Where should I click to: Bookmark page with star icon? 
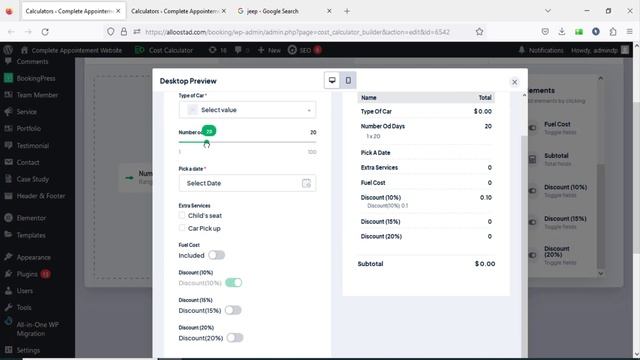(480, 31)
